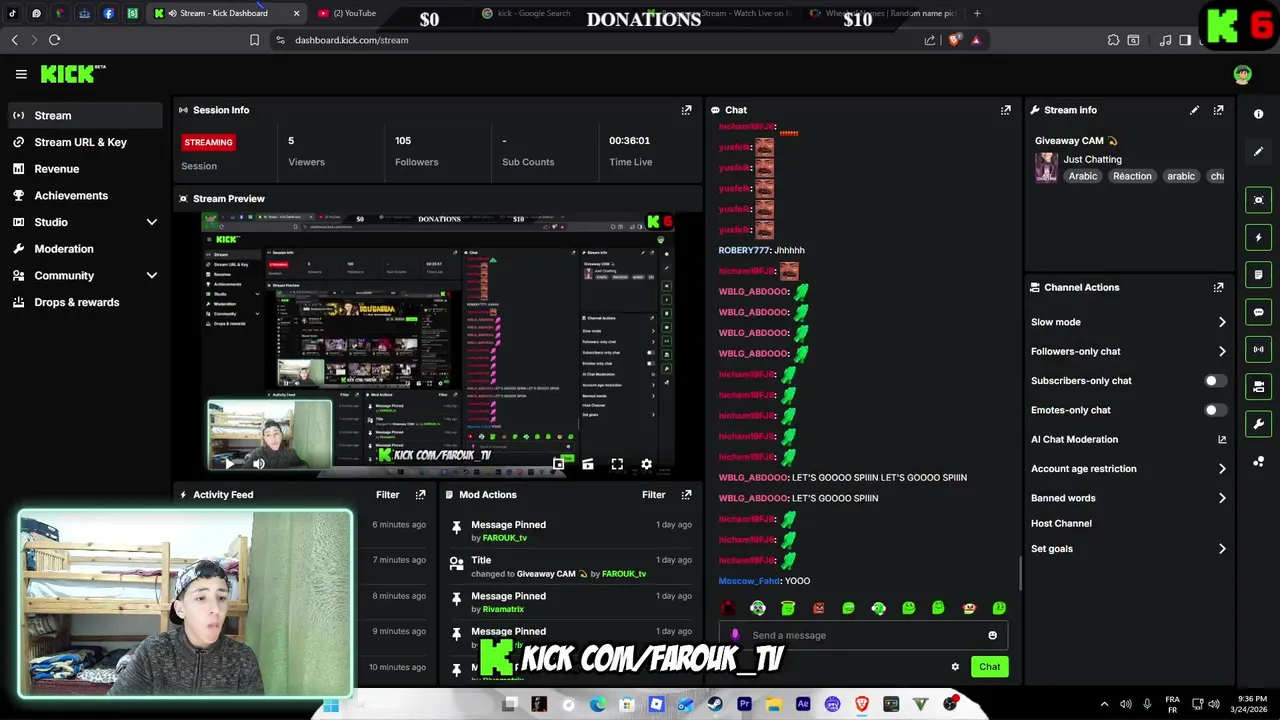Toggle the lightning bolt widget in sidebar
The width and height of the screenshot is (1280, 720).
1258,237
